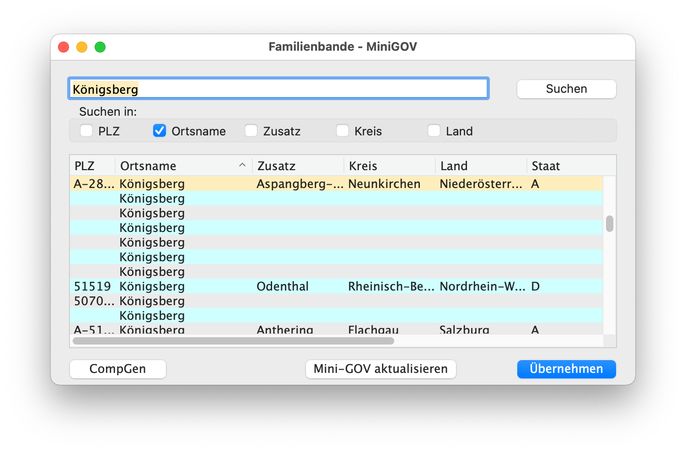The width and height of the screenshot is (686, 452).
Task: Click the Staat column header
Action: click(560, 166)
